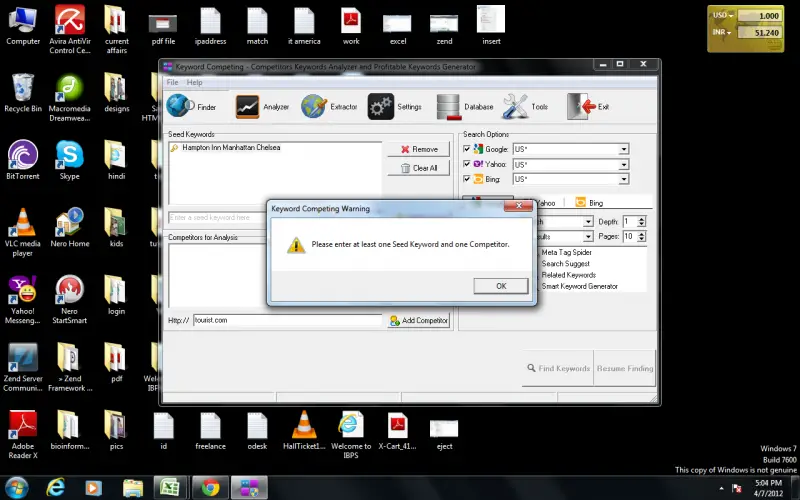Open the Help menu
The height and width of the screenshot is (500, 800).
(194, 82)
